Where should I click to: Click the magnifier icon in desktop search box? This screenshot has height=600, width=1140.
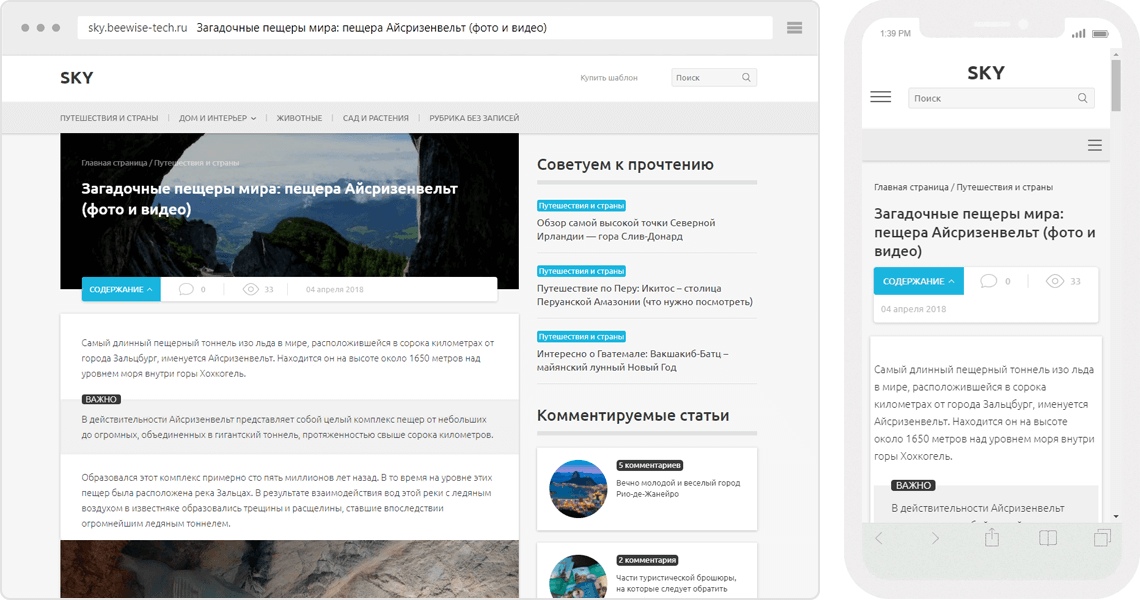point(746,77)
